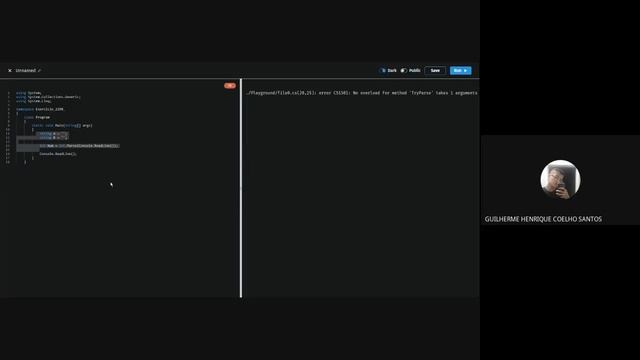This screenshot has width=640, height=360.
Task: Save the code with the Save button
Action: point(435,71)
